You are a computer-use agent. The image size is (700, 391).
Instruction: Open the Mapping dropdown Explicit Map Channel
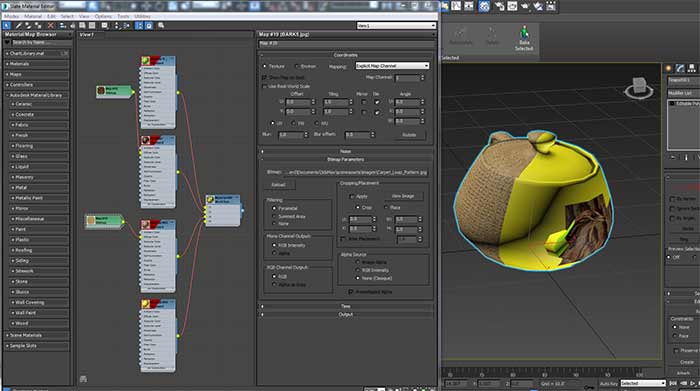392,66
